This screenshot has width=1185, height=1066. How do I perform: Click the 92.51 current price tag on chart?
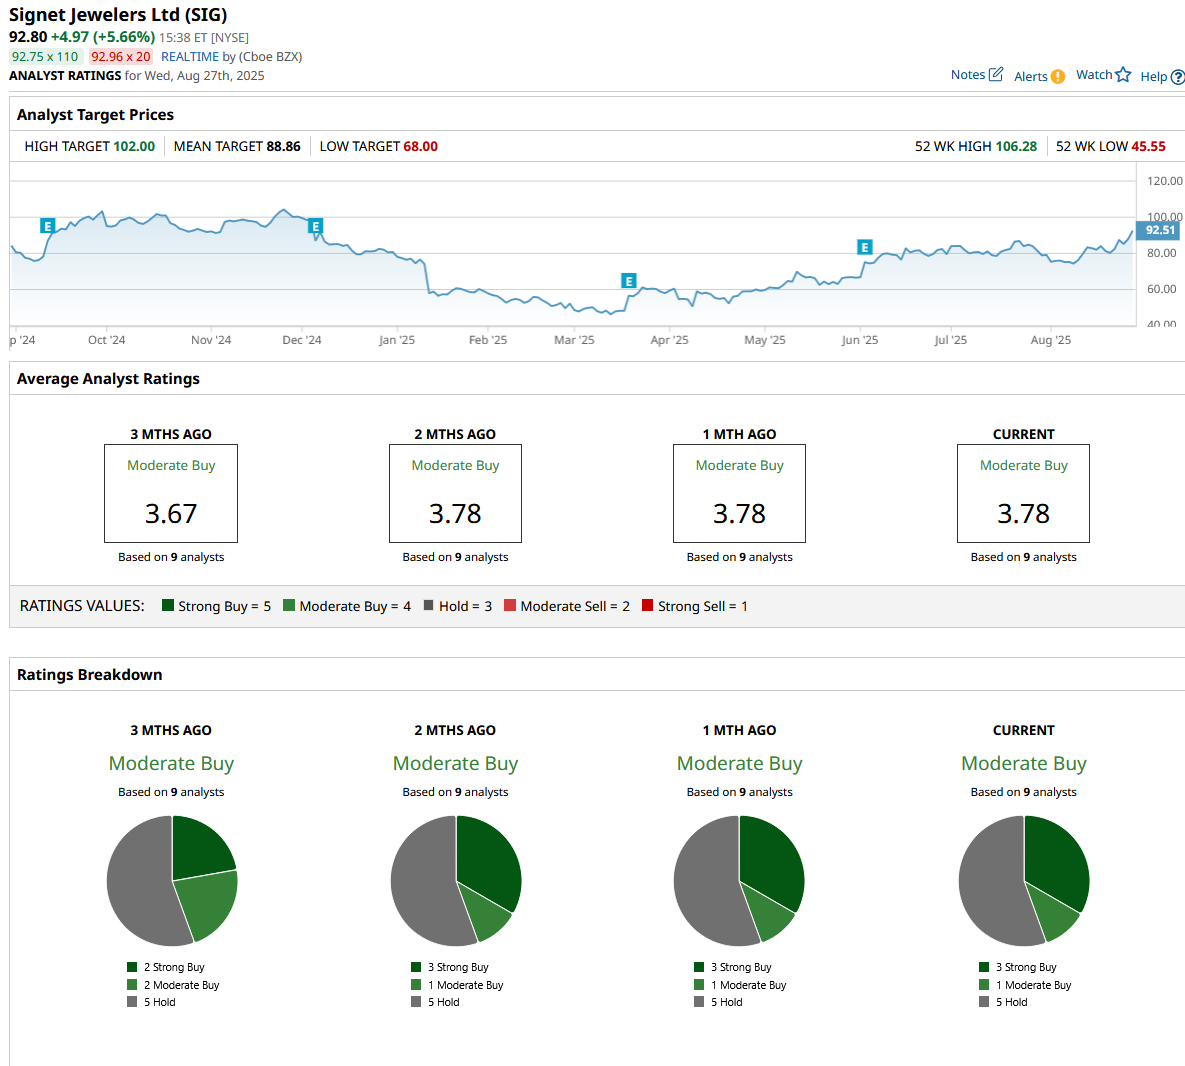(x=1159, y=230)
